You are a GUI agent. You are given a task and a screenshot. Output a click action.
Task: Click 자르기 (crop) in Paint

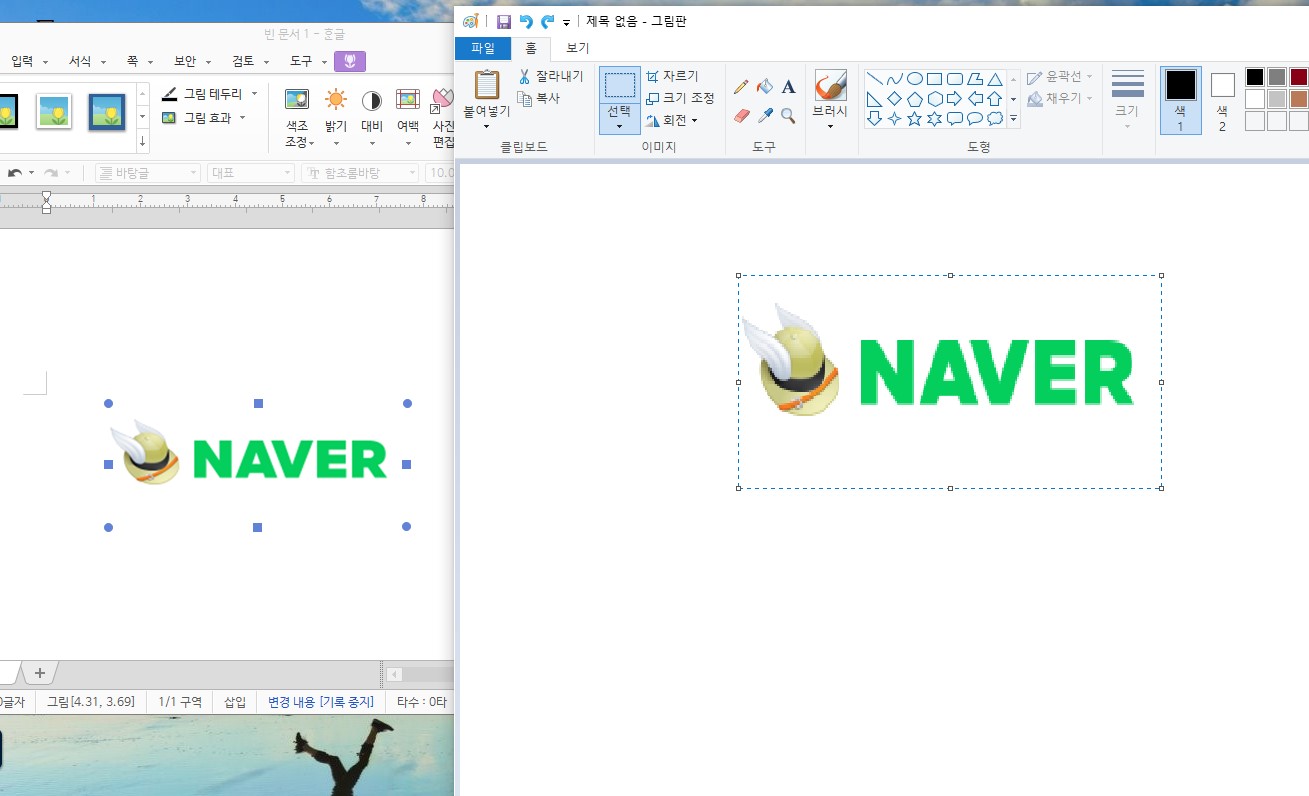[672, 76]
